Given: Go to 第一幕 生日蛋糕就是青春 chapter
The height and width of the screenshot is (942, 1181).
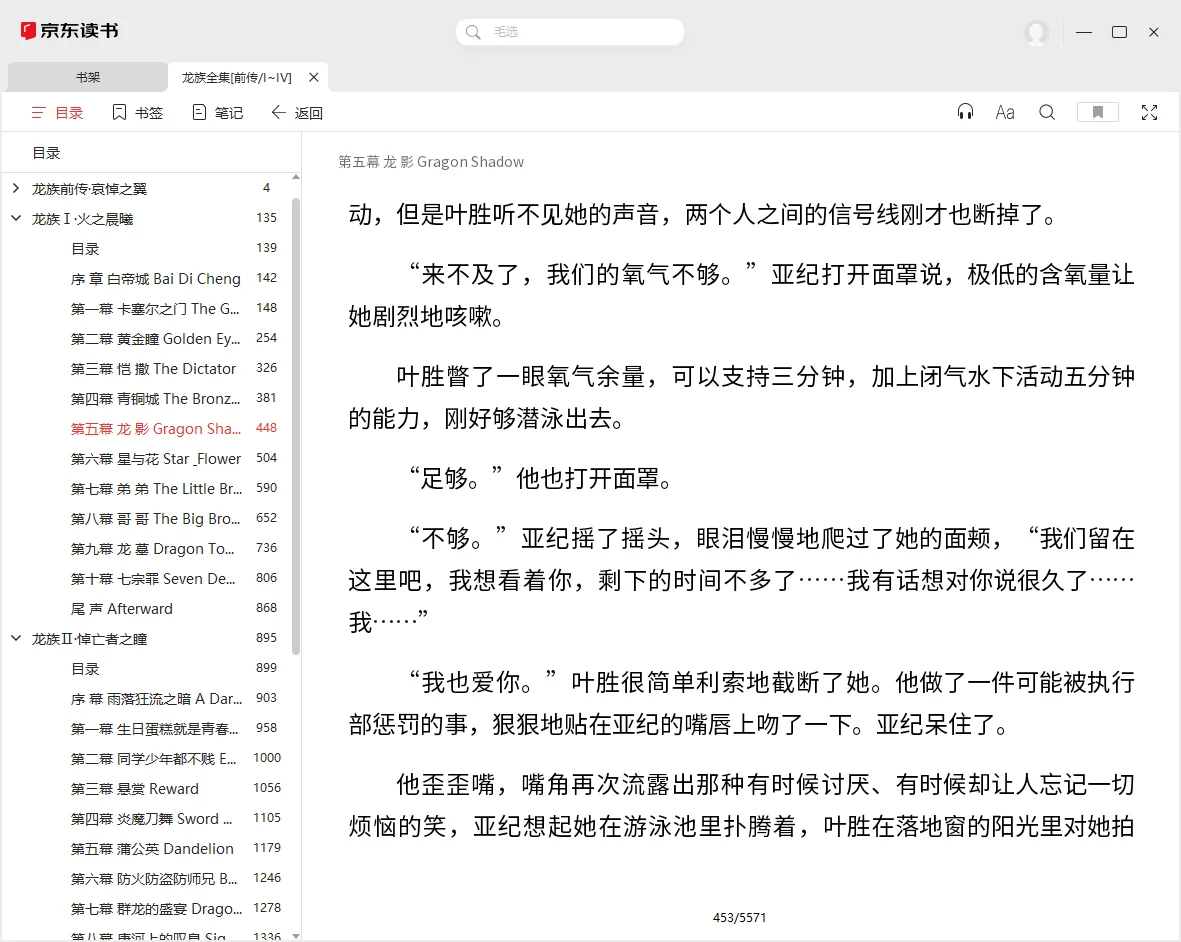Looking at the screenshot, I should point(154,729).
